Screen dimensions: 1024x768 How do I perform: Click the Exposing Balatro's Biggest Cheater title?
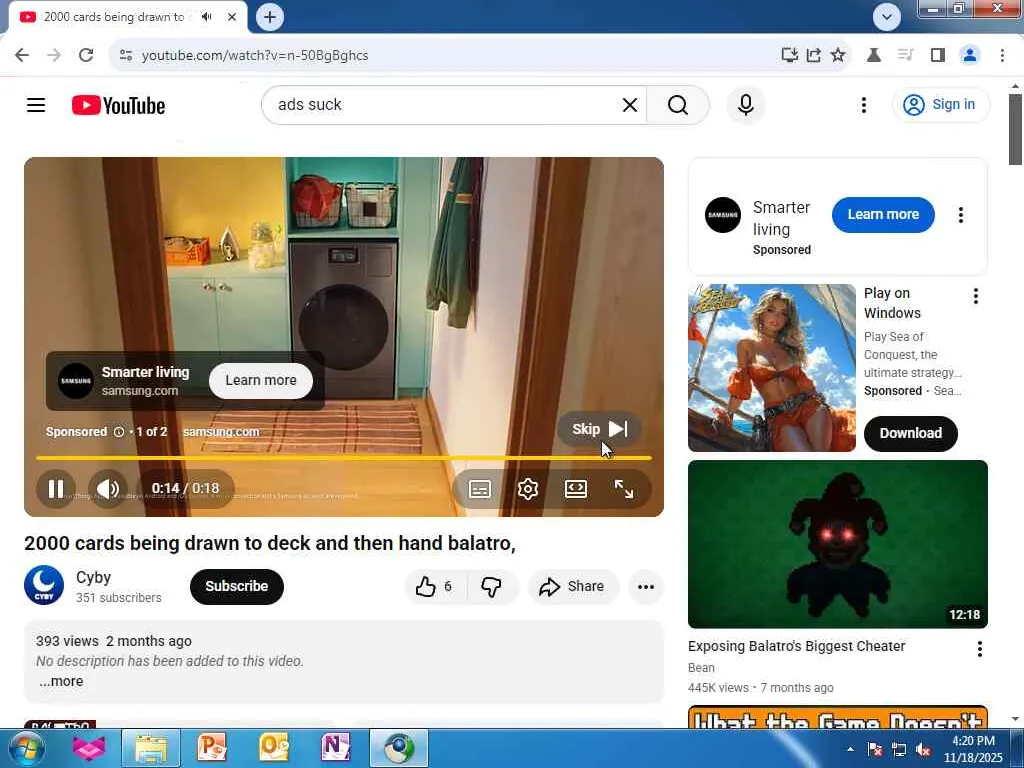796,646
